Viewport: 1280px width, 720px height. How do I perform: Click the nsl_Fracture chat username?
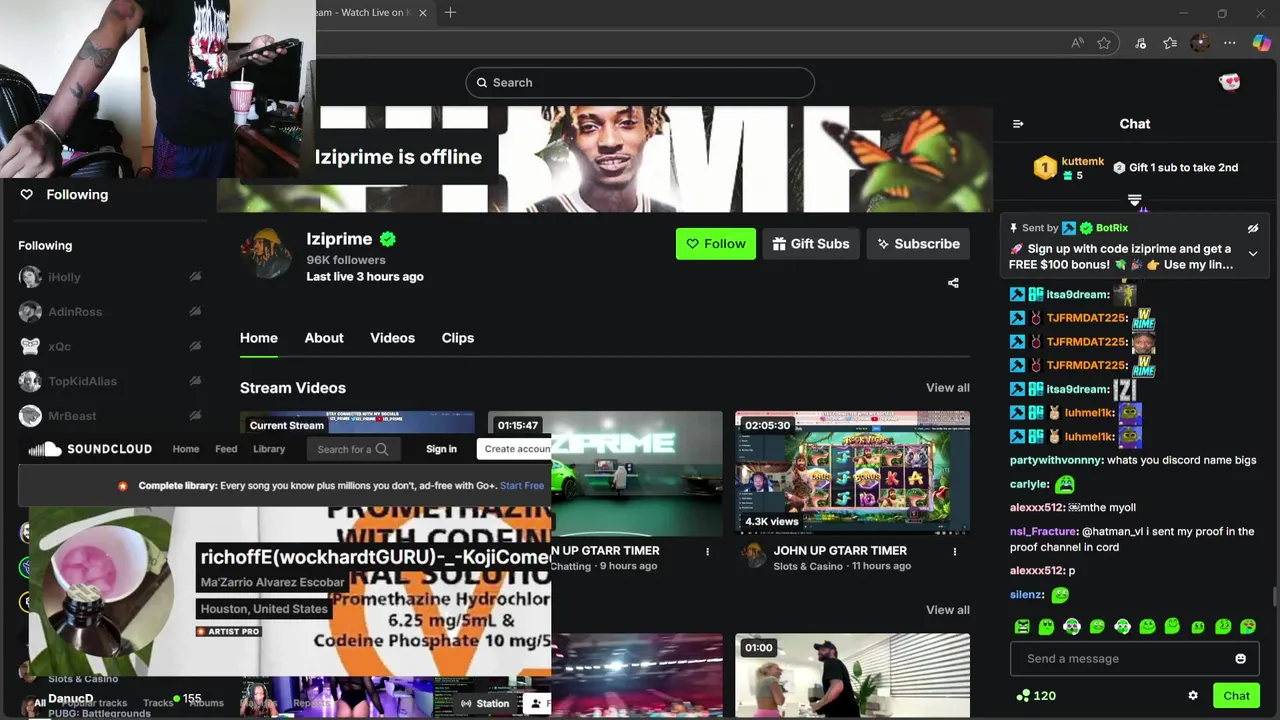1043,531
